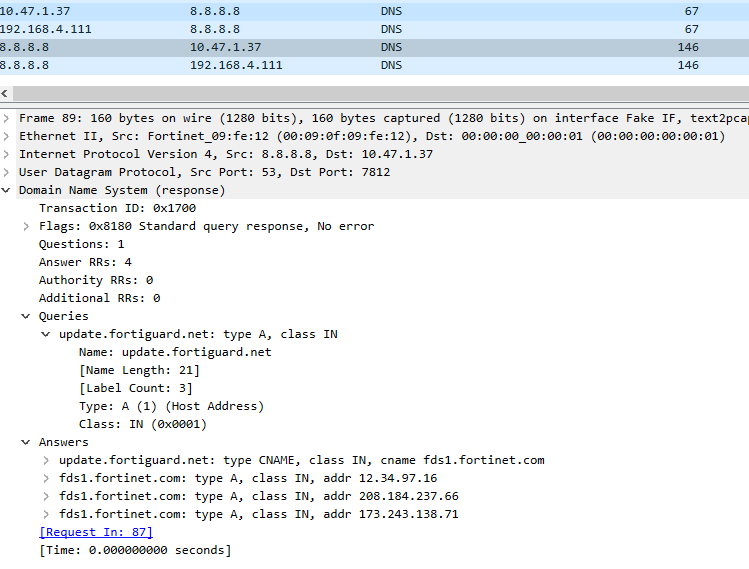
Task: Select the Authority RRs: 0 field
Action: coord(96,280)
